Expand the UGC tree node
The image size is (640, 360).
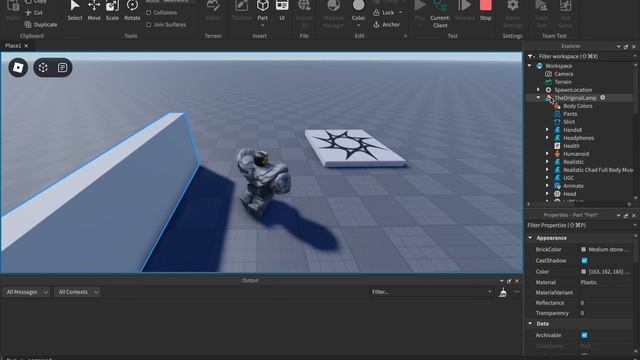point(547,178)
